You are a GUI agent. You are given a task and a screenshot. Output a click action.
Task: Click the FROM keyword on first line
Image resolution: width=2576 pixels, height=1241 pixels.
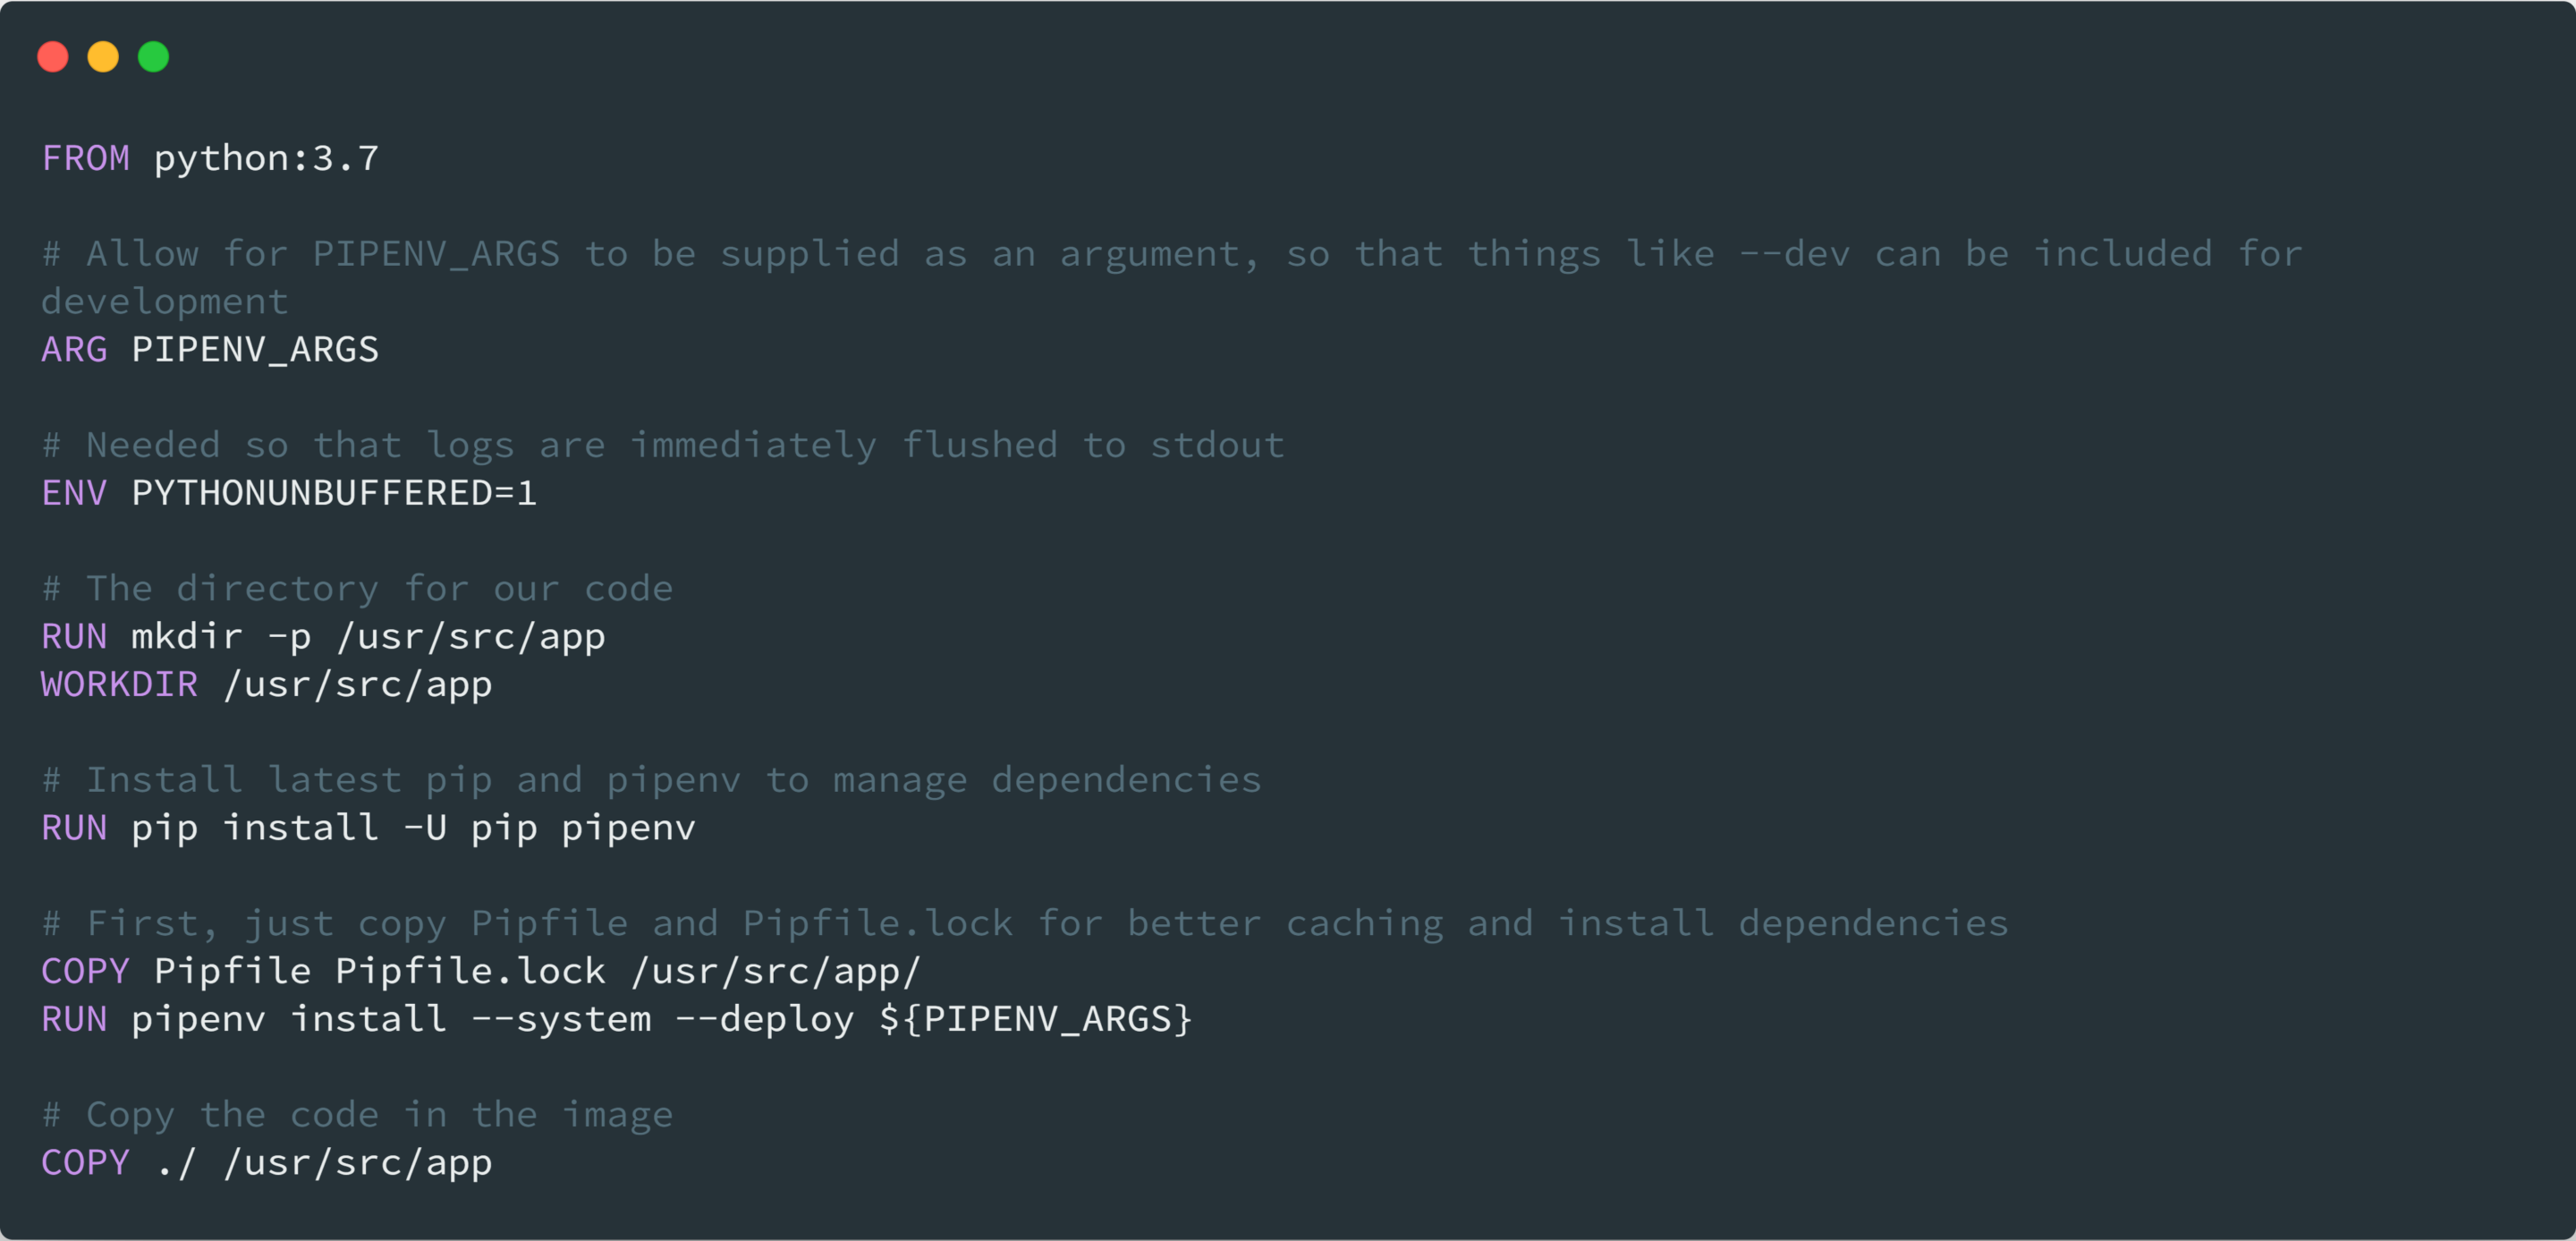86,158
